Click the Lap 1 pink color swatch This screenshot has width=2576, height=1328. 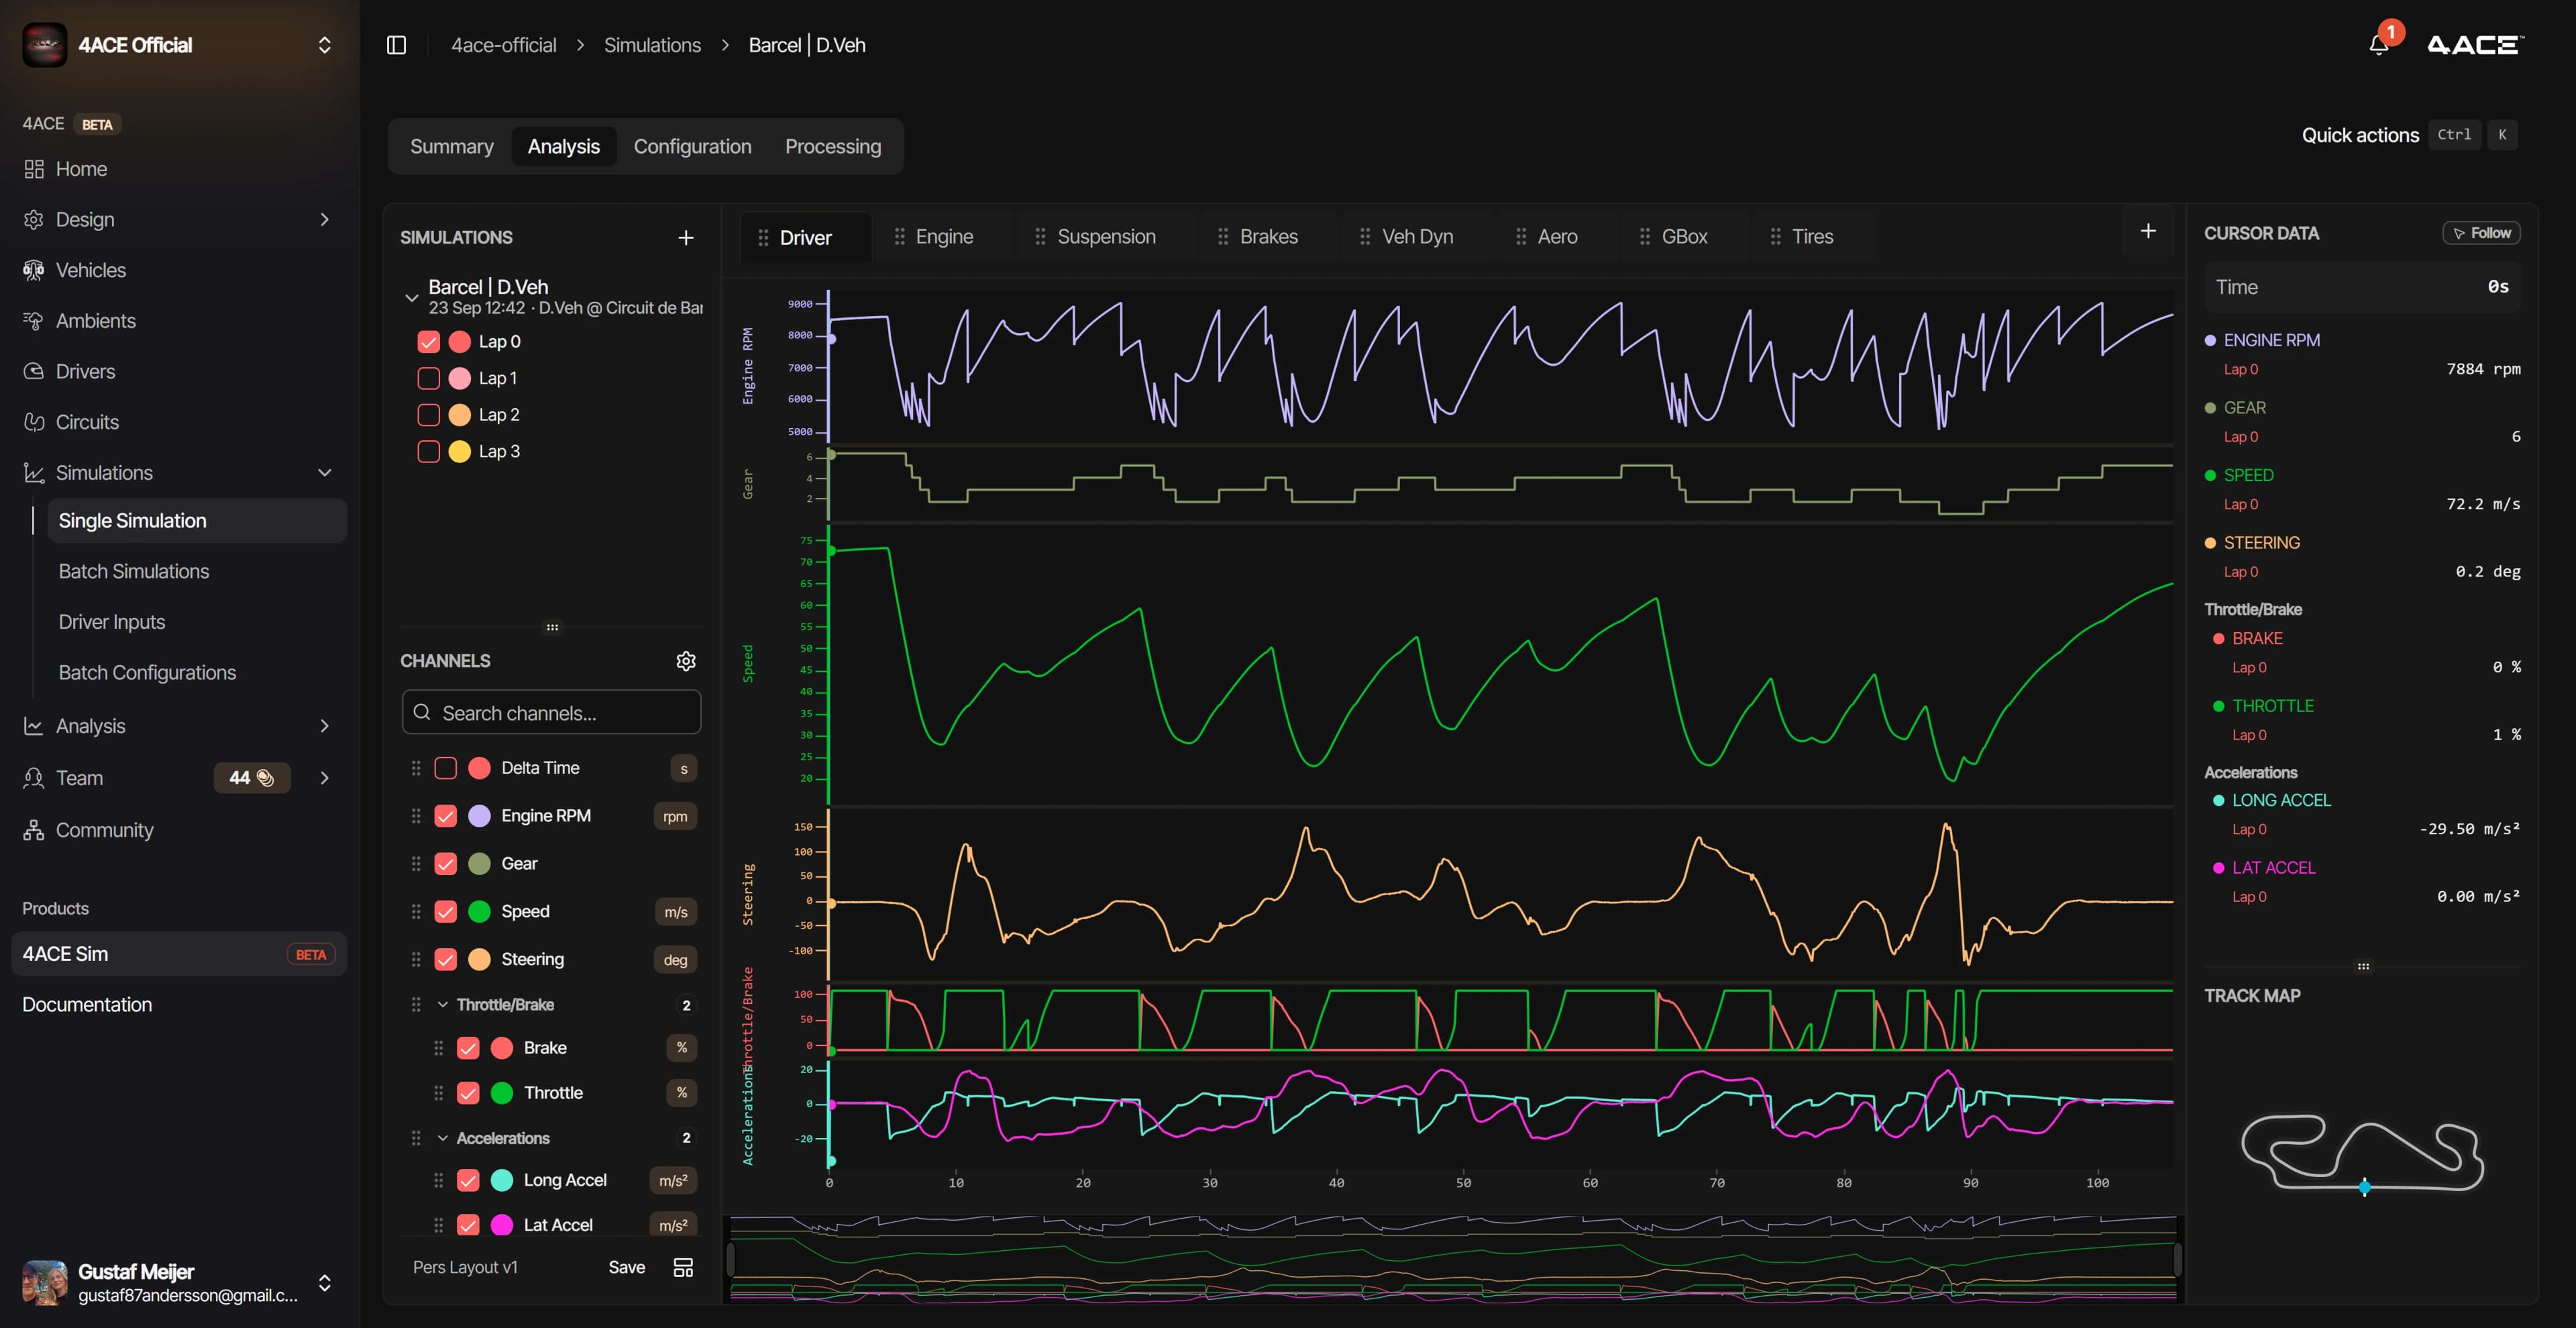[x=460, y=378]
